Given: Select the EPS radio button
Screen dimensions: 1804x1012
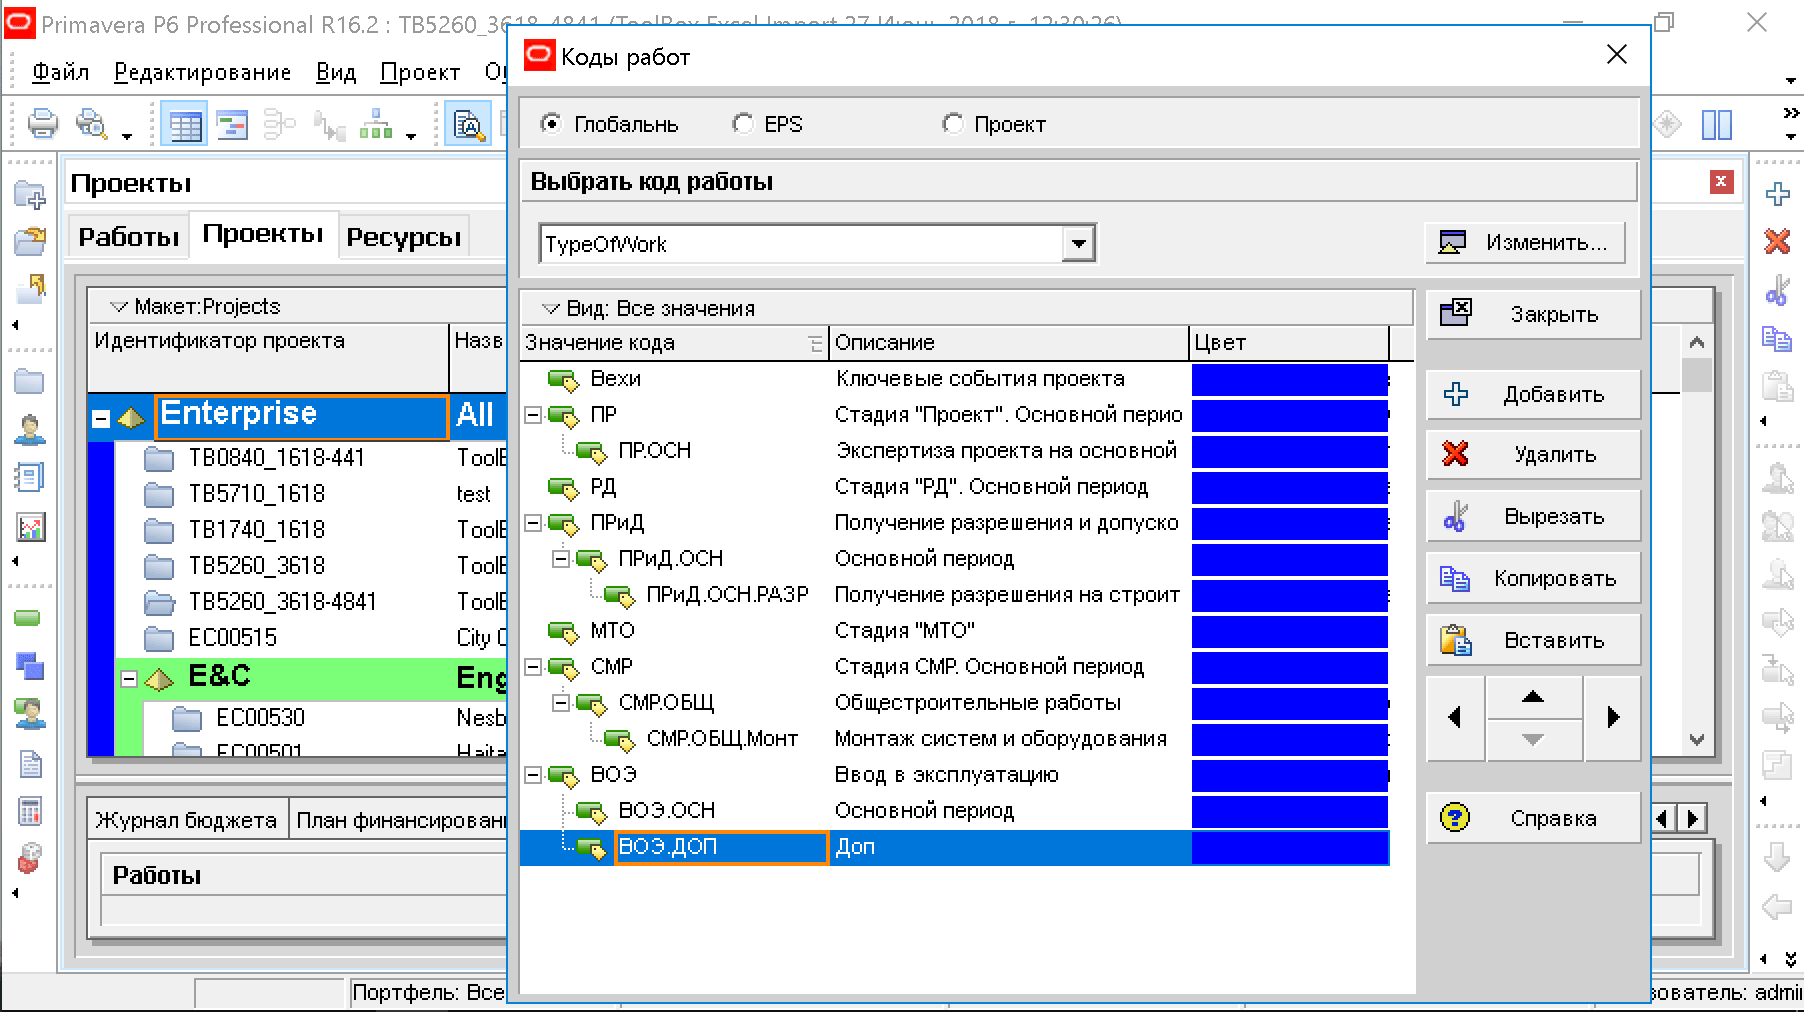Looking at the screenshot, I should pyautogui.click(x=742, y=124).
